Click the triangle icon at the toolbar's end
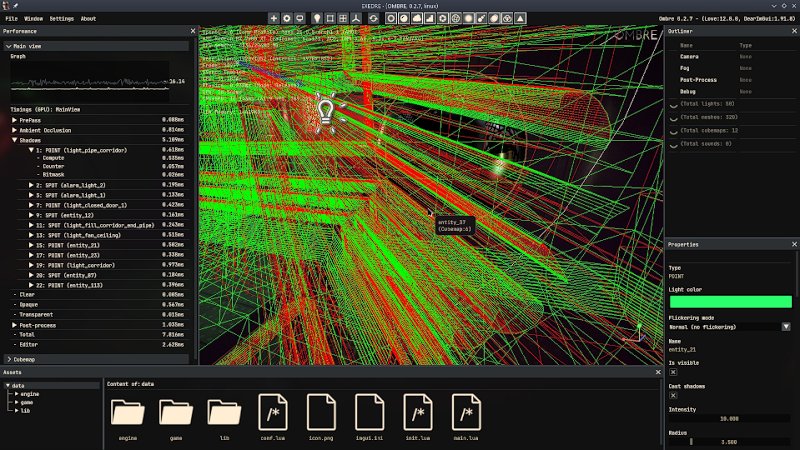Image resolution: width=800 pixels, height=450 pixels. (522, 18)
